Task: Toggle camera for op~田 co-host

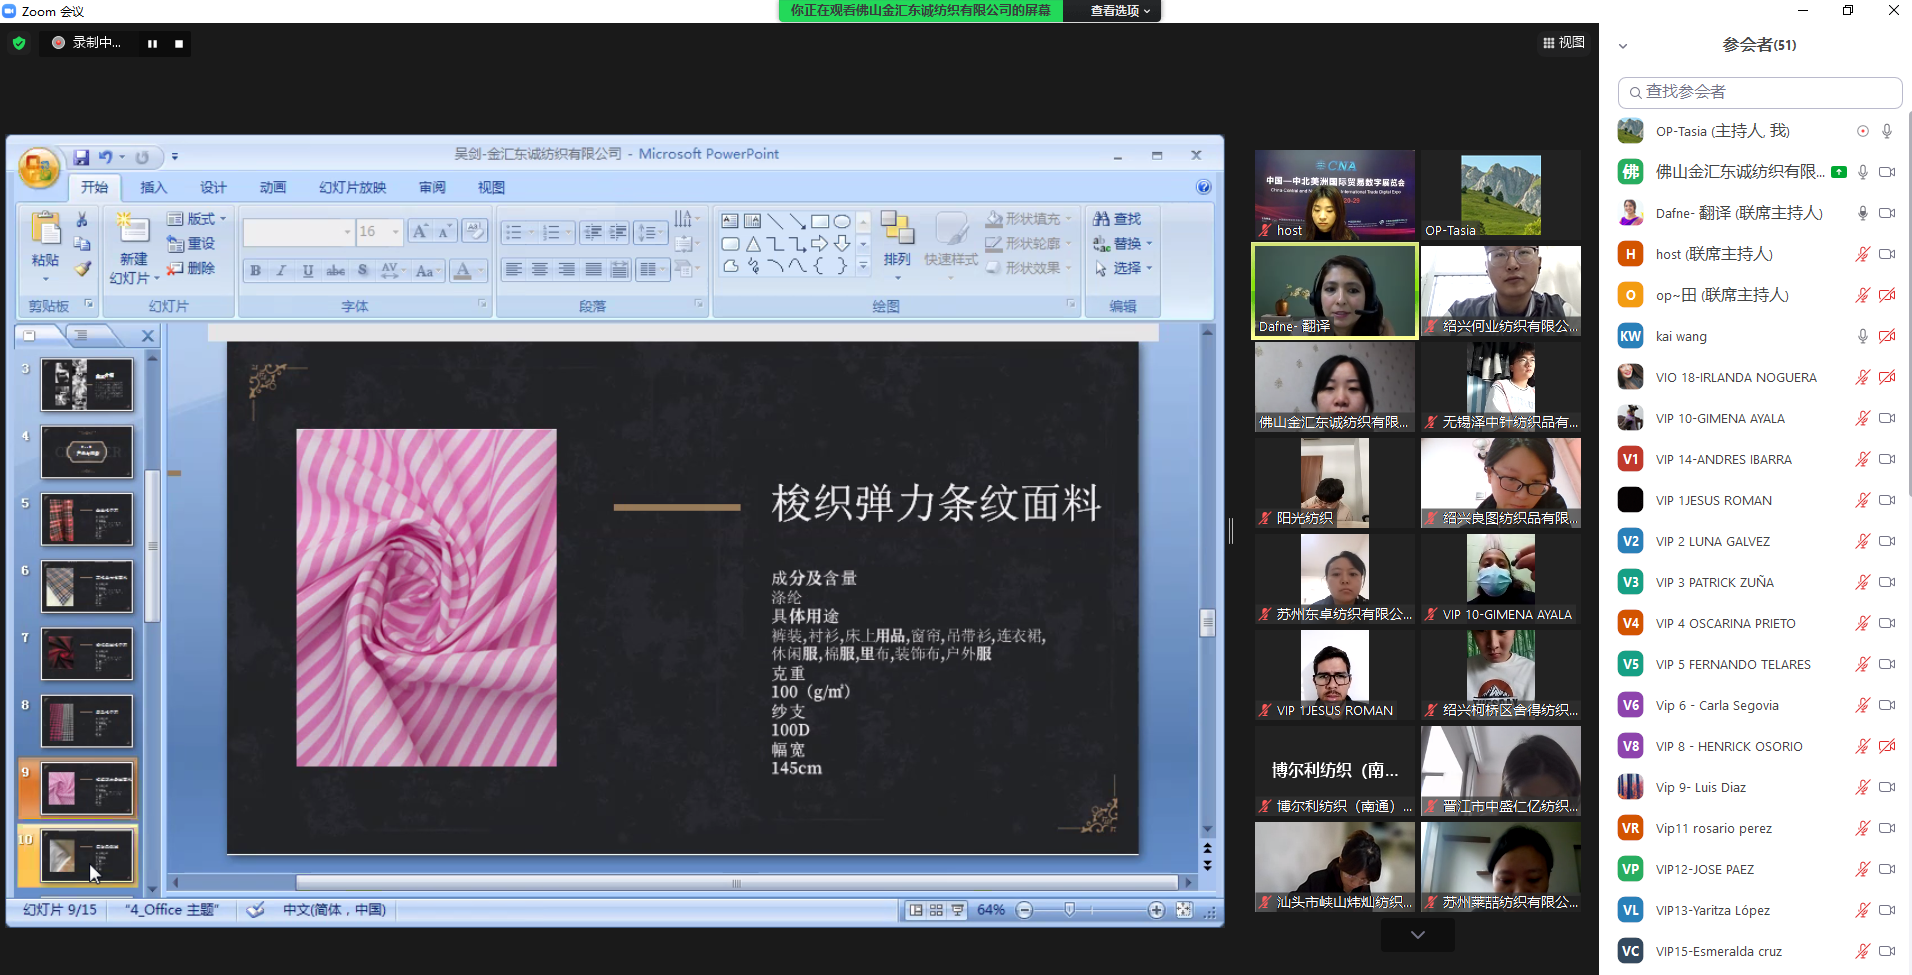Action: (1887, 295)
